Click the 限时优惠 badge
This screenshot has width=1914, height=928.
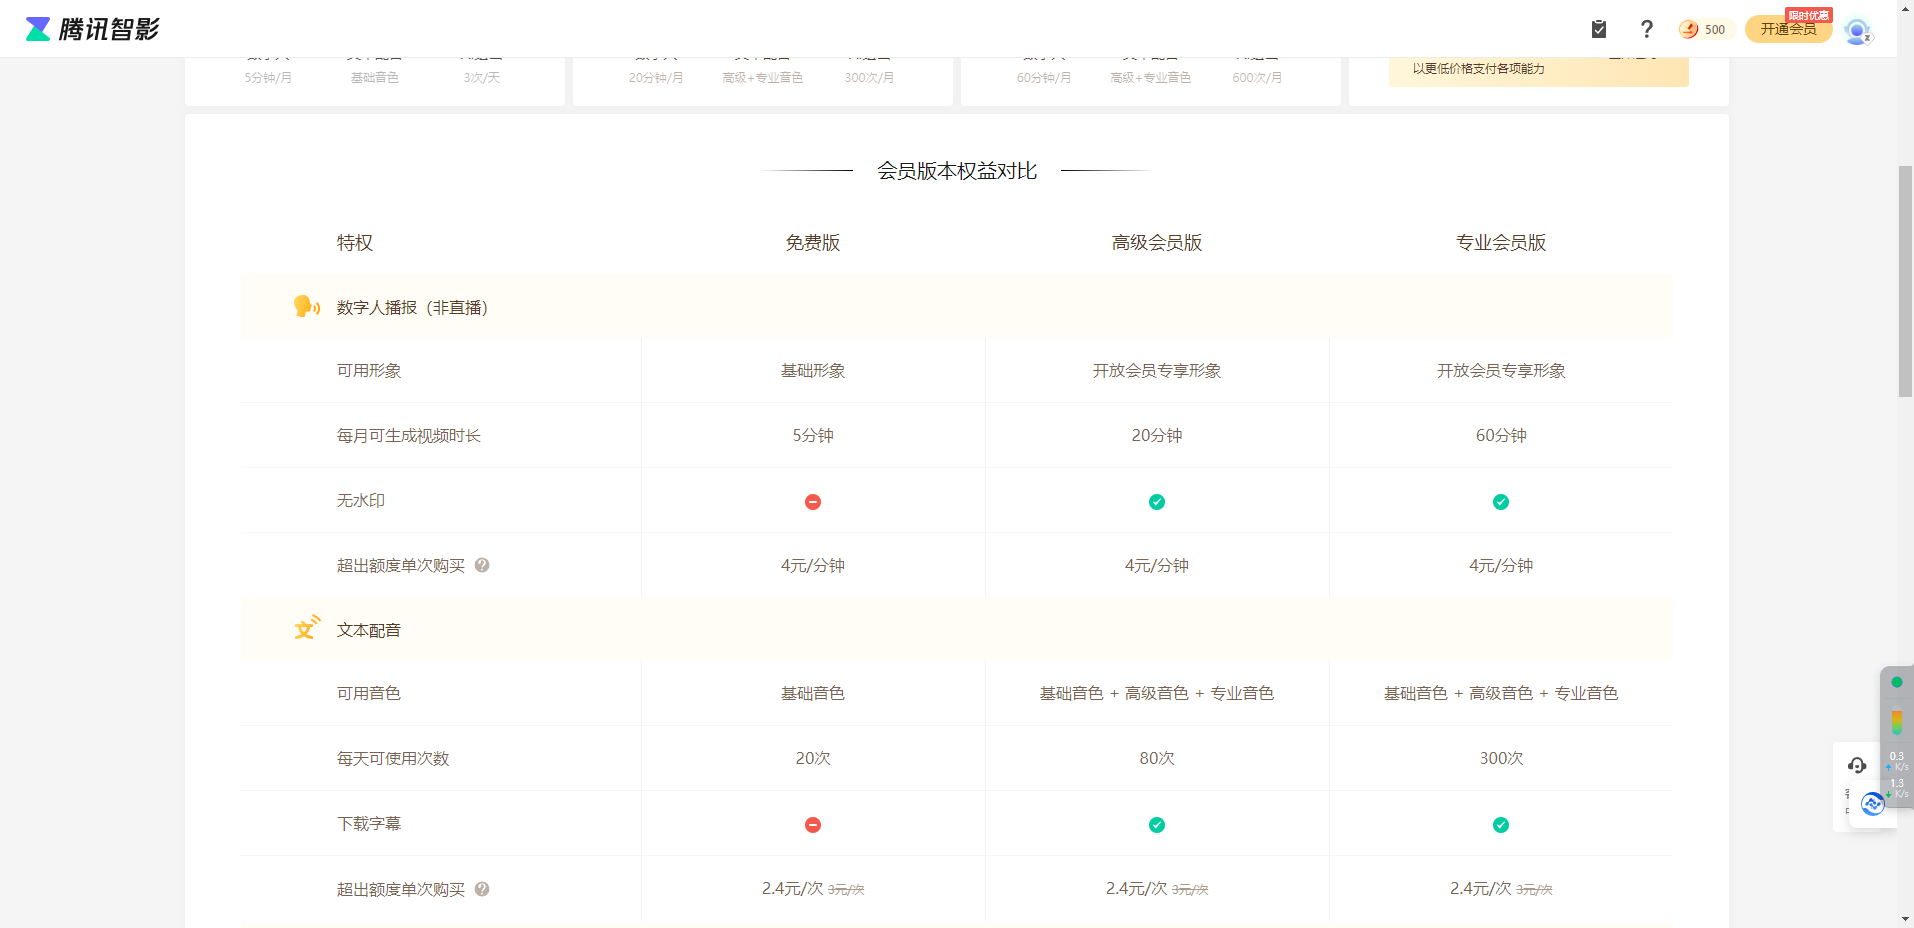point(1811,13)
